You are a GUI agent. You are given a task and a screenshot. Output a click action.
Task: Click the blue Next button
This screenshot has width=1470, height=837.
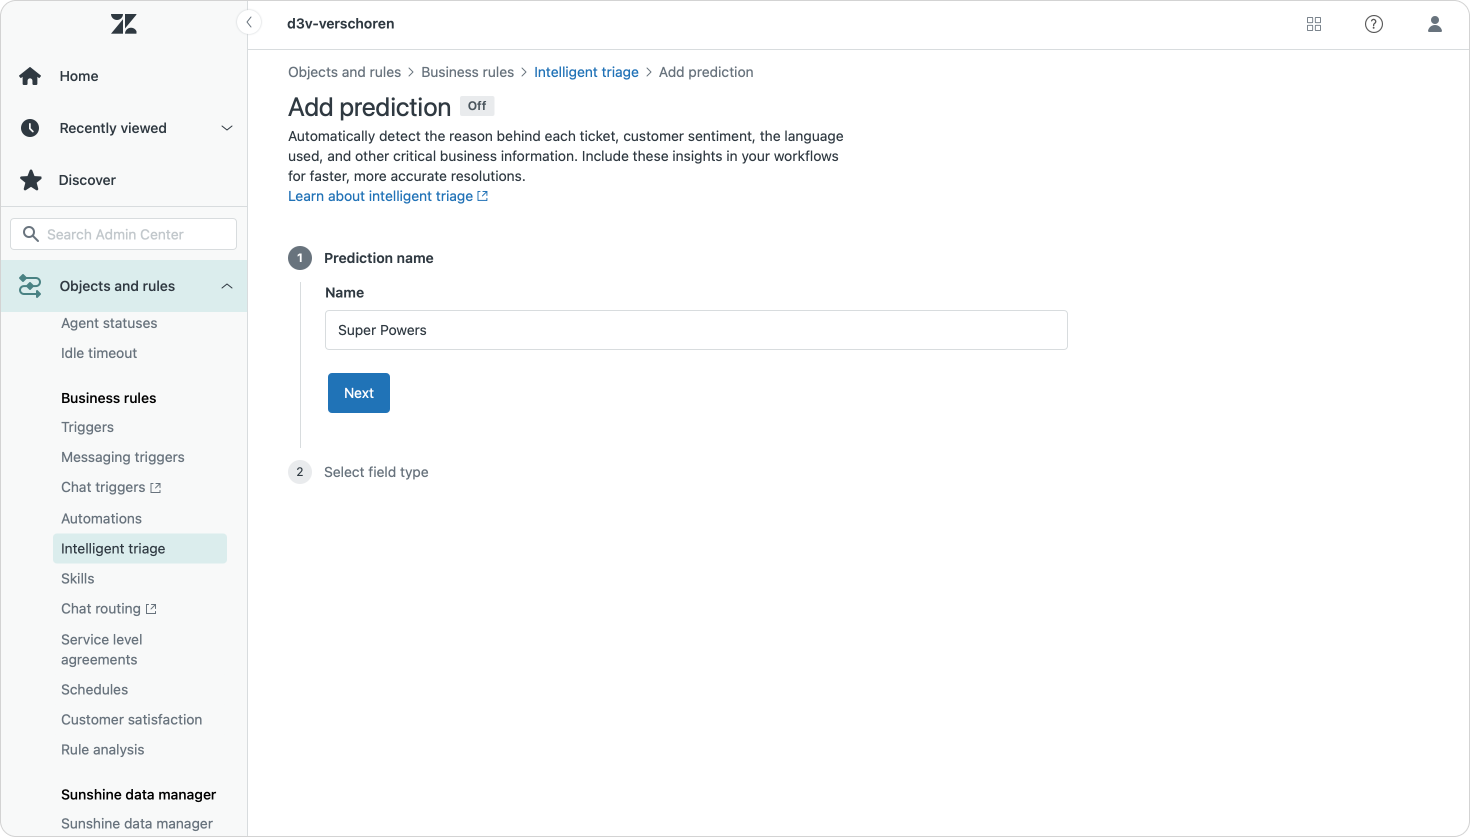(359, 393)
